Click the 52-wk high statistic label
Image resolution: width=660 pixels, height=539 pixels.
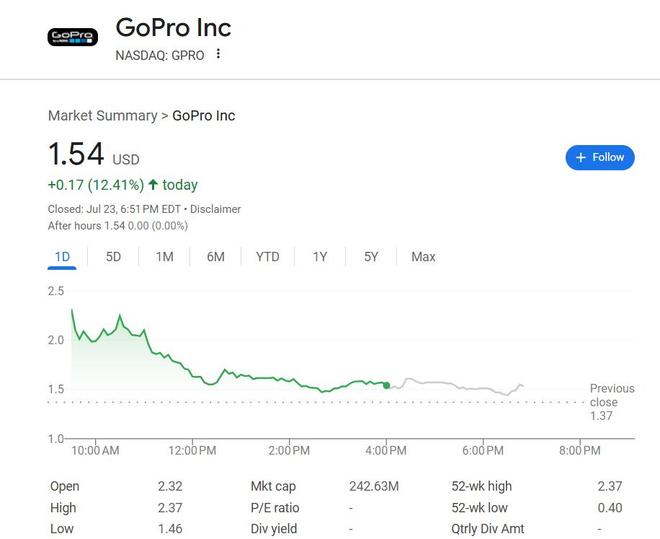(482, 486)
